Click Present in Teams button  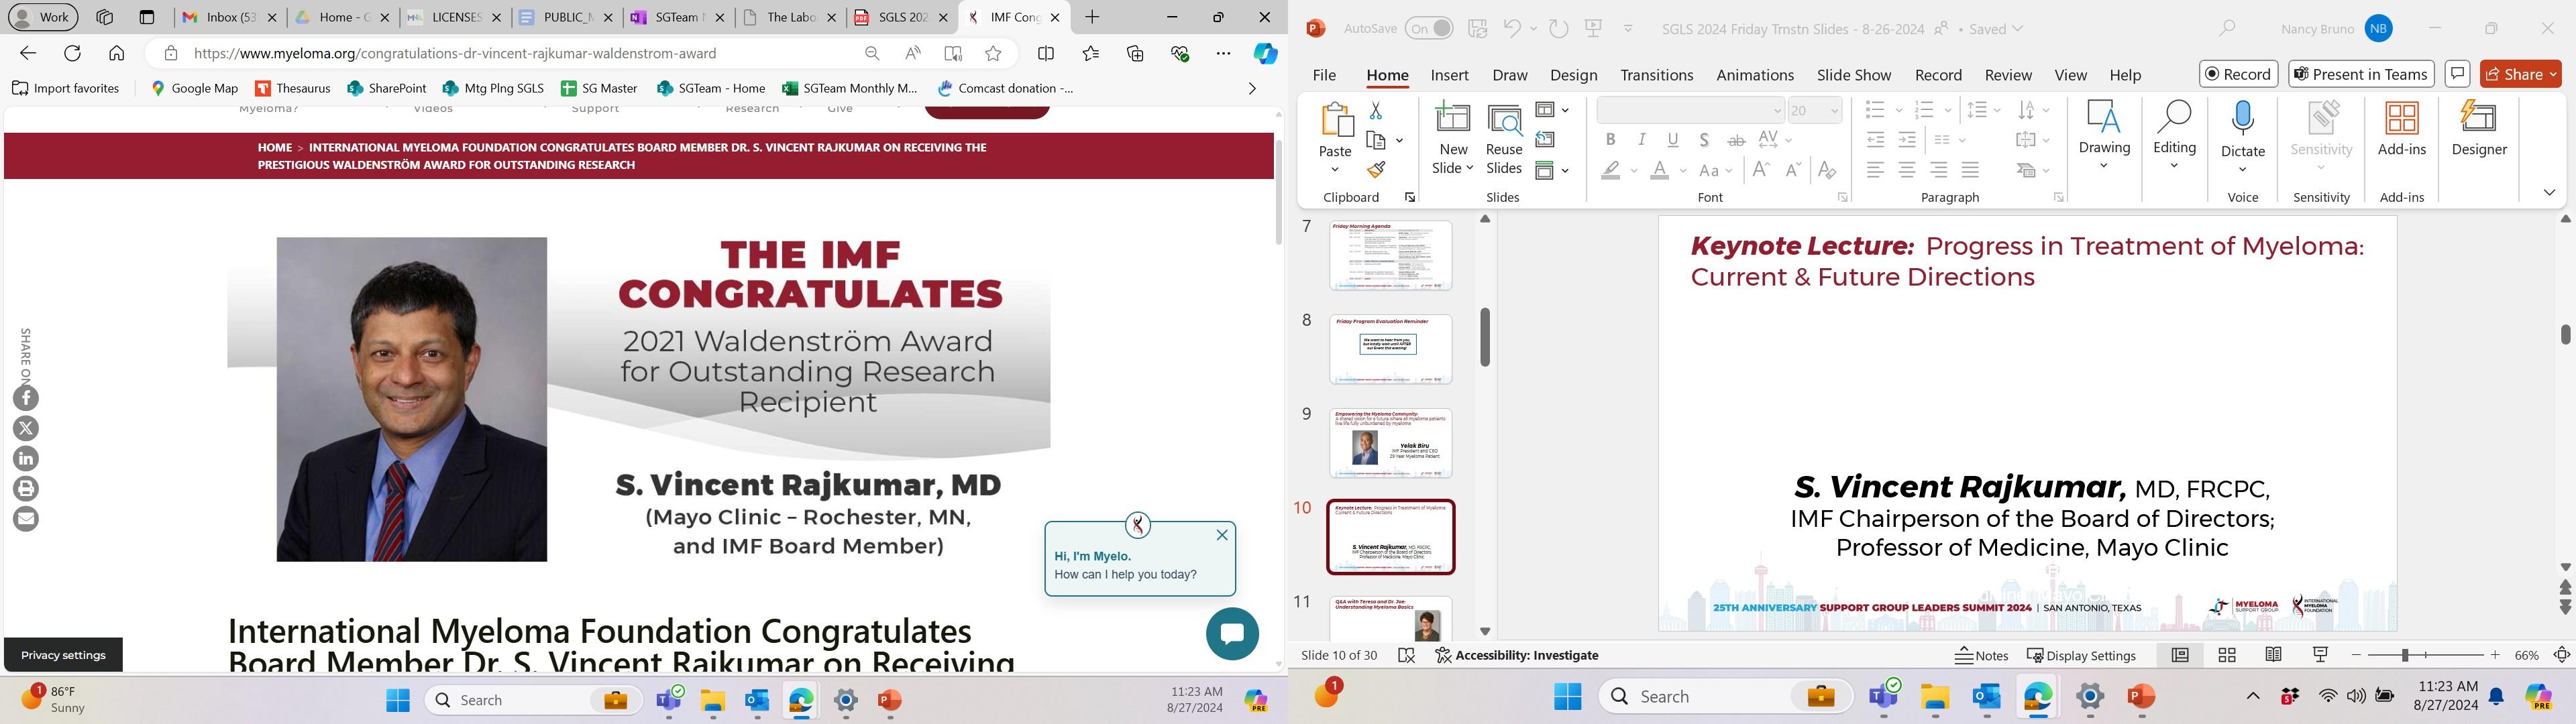(2361, 74)
